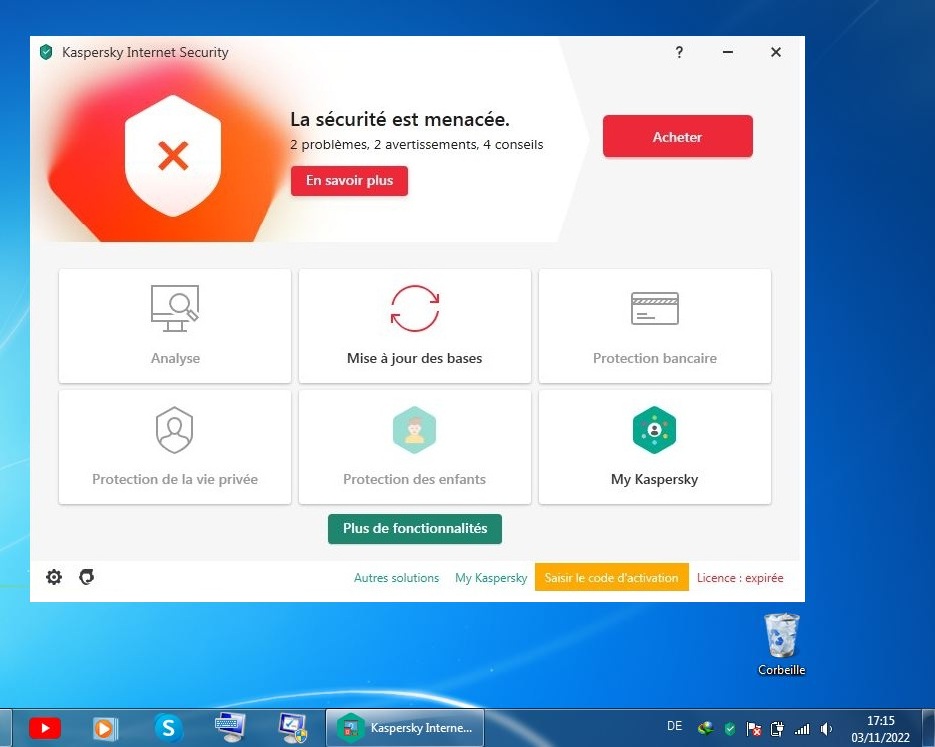
Task: Click the Kaspersky green shield tray icon
Action: 730,729
